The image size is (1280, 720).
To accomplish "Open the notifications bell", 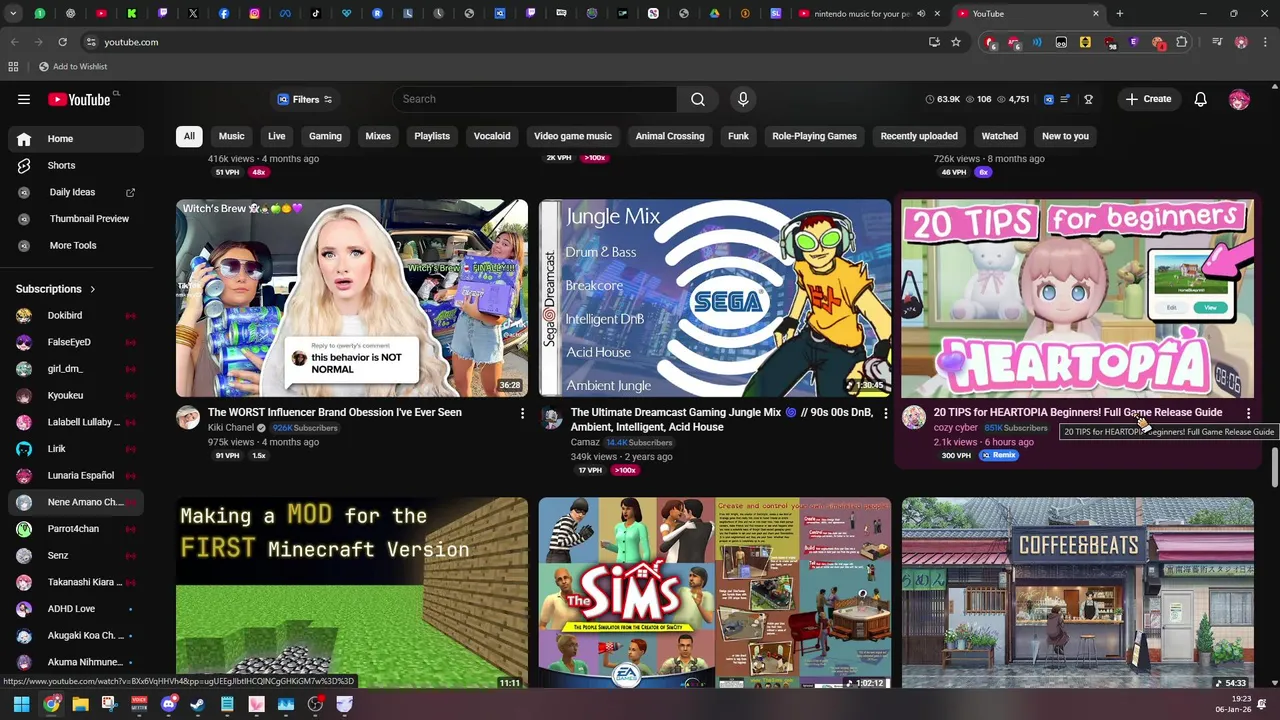I will click(1201, 99).
